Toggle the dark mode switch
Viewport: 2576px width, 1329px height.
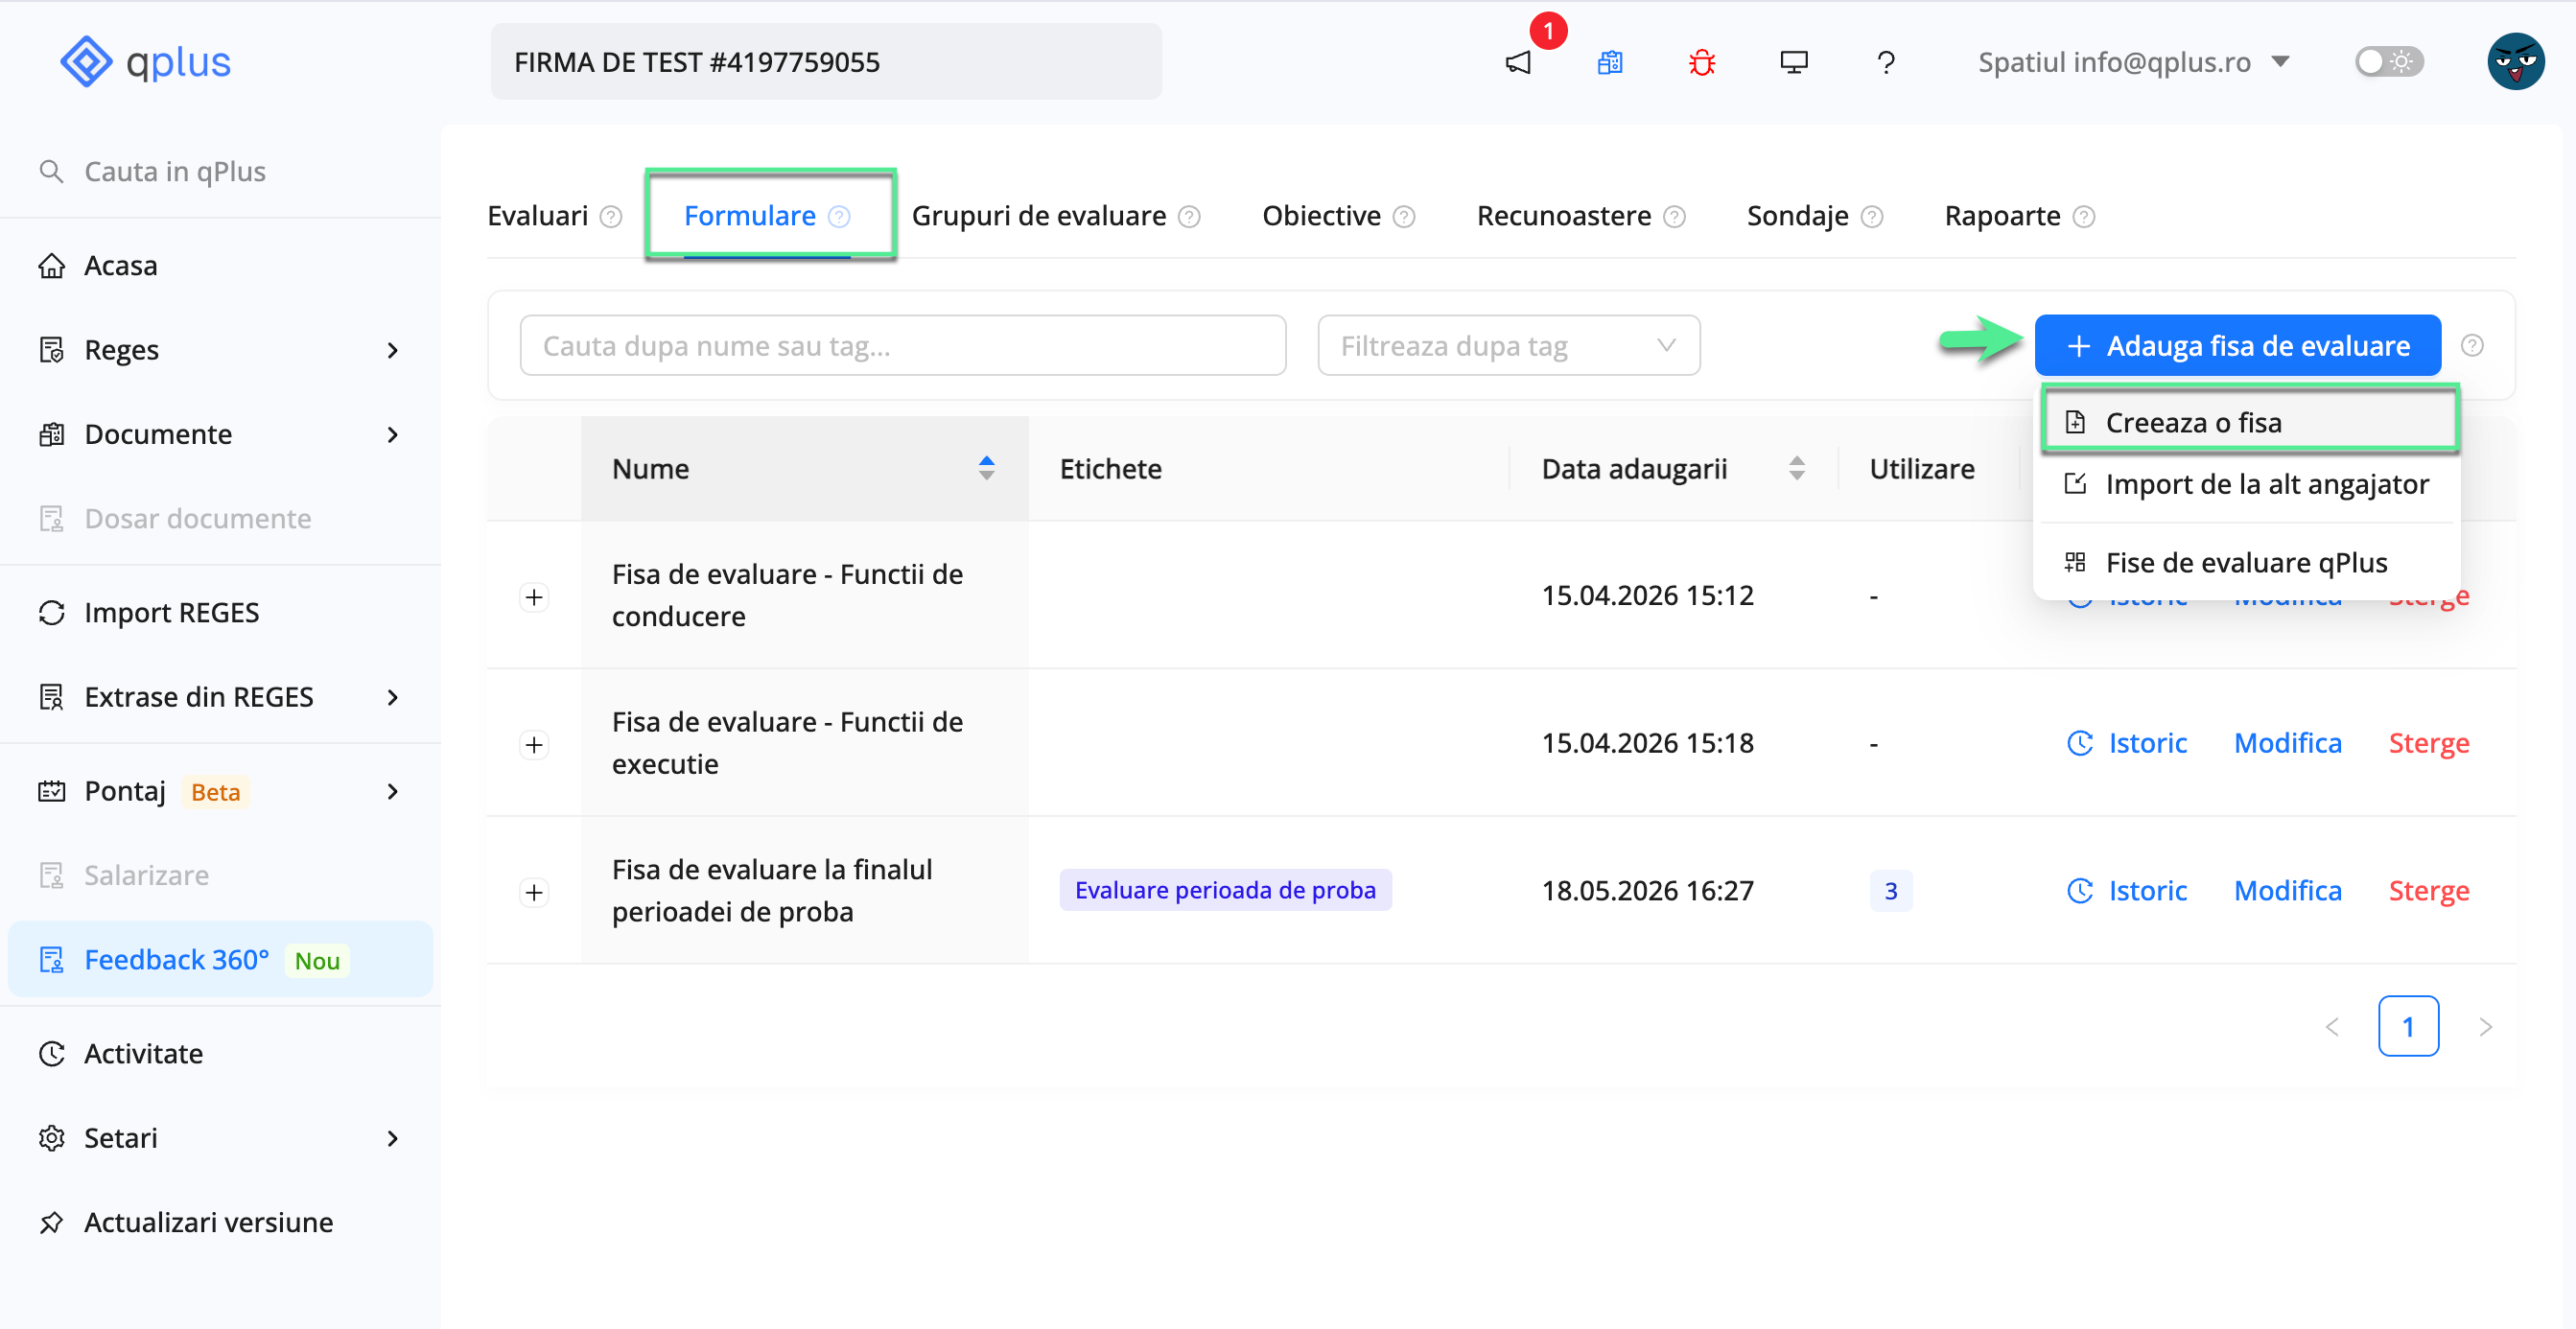click(x=2389, y=62)
